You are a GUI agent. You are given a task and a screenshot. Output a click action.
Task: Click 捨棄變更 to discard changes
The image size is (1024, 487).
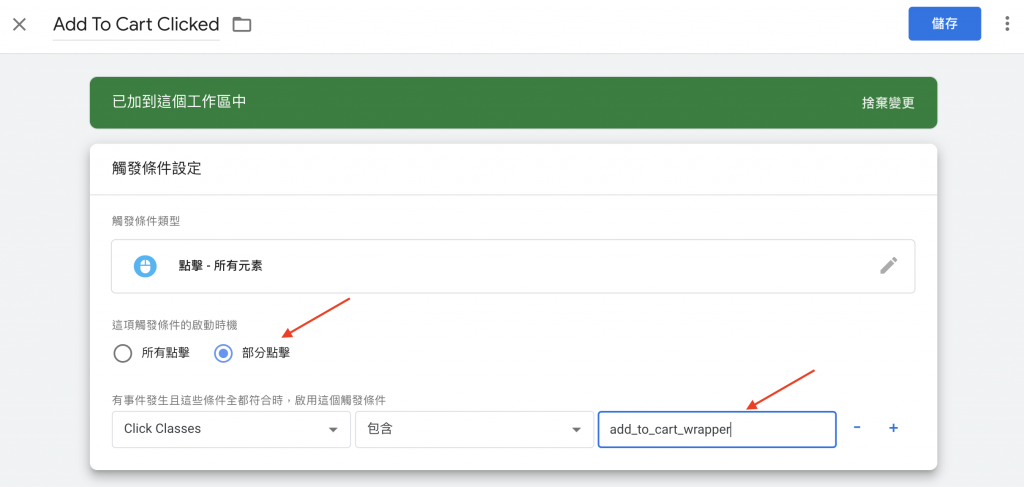888,103
